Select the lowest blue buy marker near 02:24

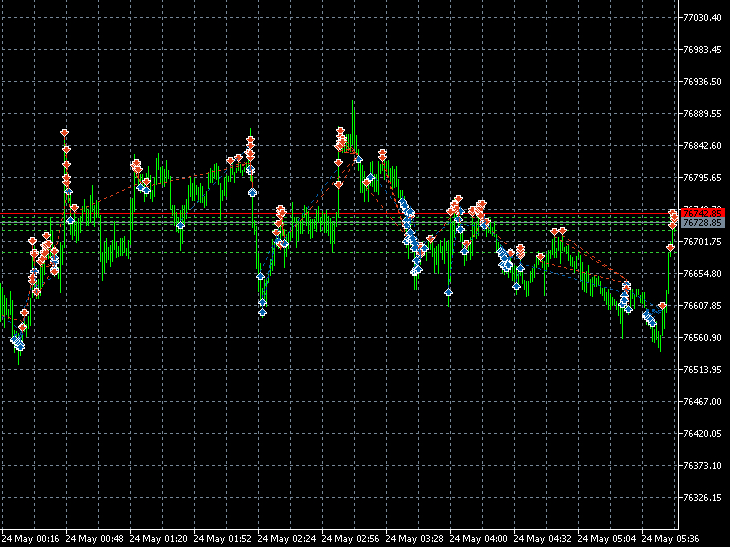263,312
